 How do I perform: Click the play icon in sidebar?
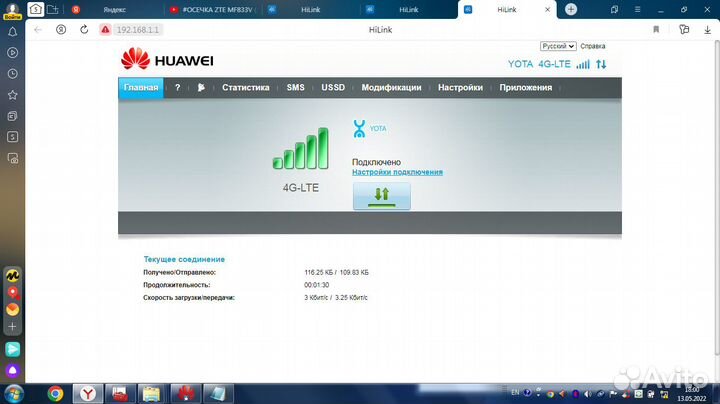point(12,53)
